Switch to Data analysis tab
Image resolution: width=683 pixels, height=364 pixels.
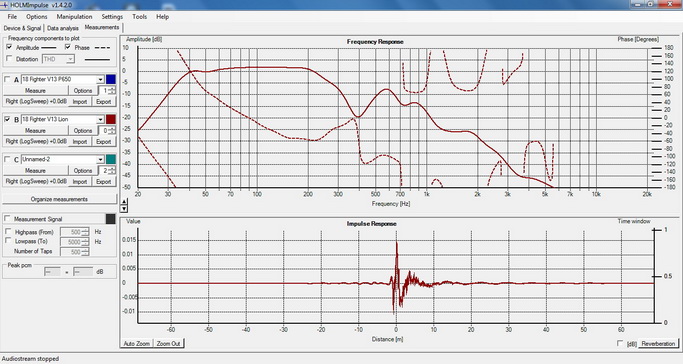pos(63,28)
